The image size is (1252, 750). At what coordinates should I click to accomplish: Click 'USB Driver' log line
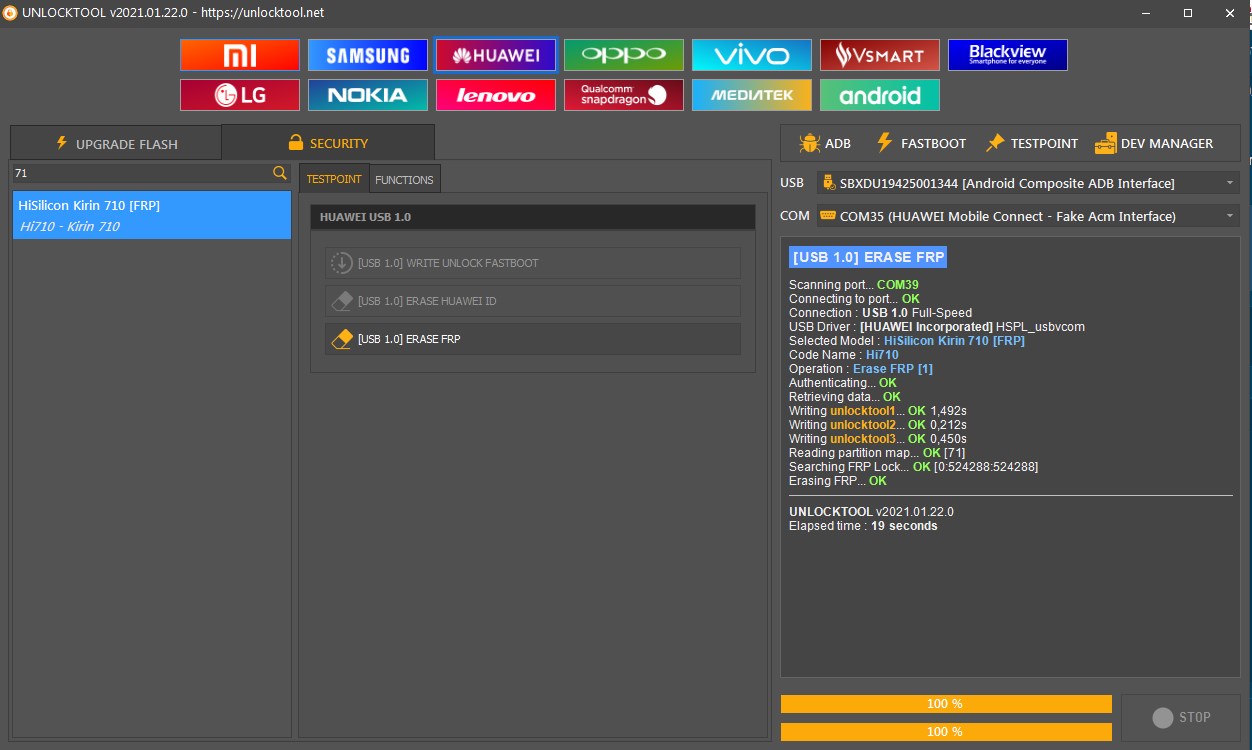[937, 327]
